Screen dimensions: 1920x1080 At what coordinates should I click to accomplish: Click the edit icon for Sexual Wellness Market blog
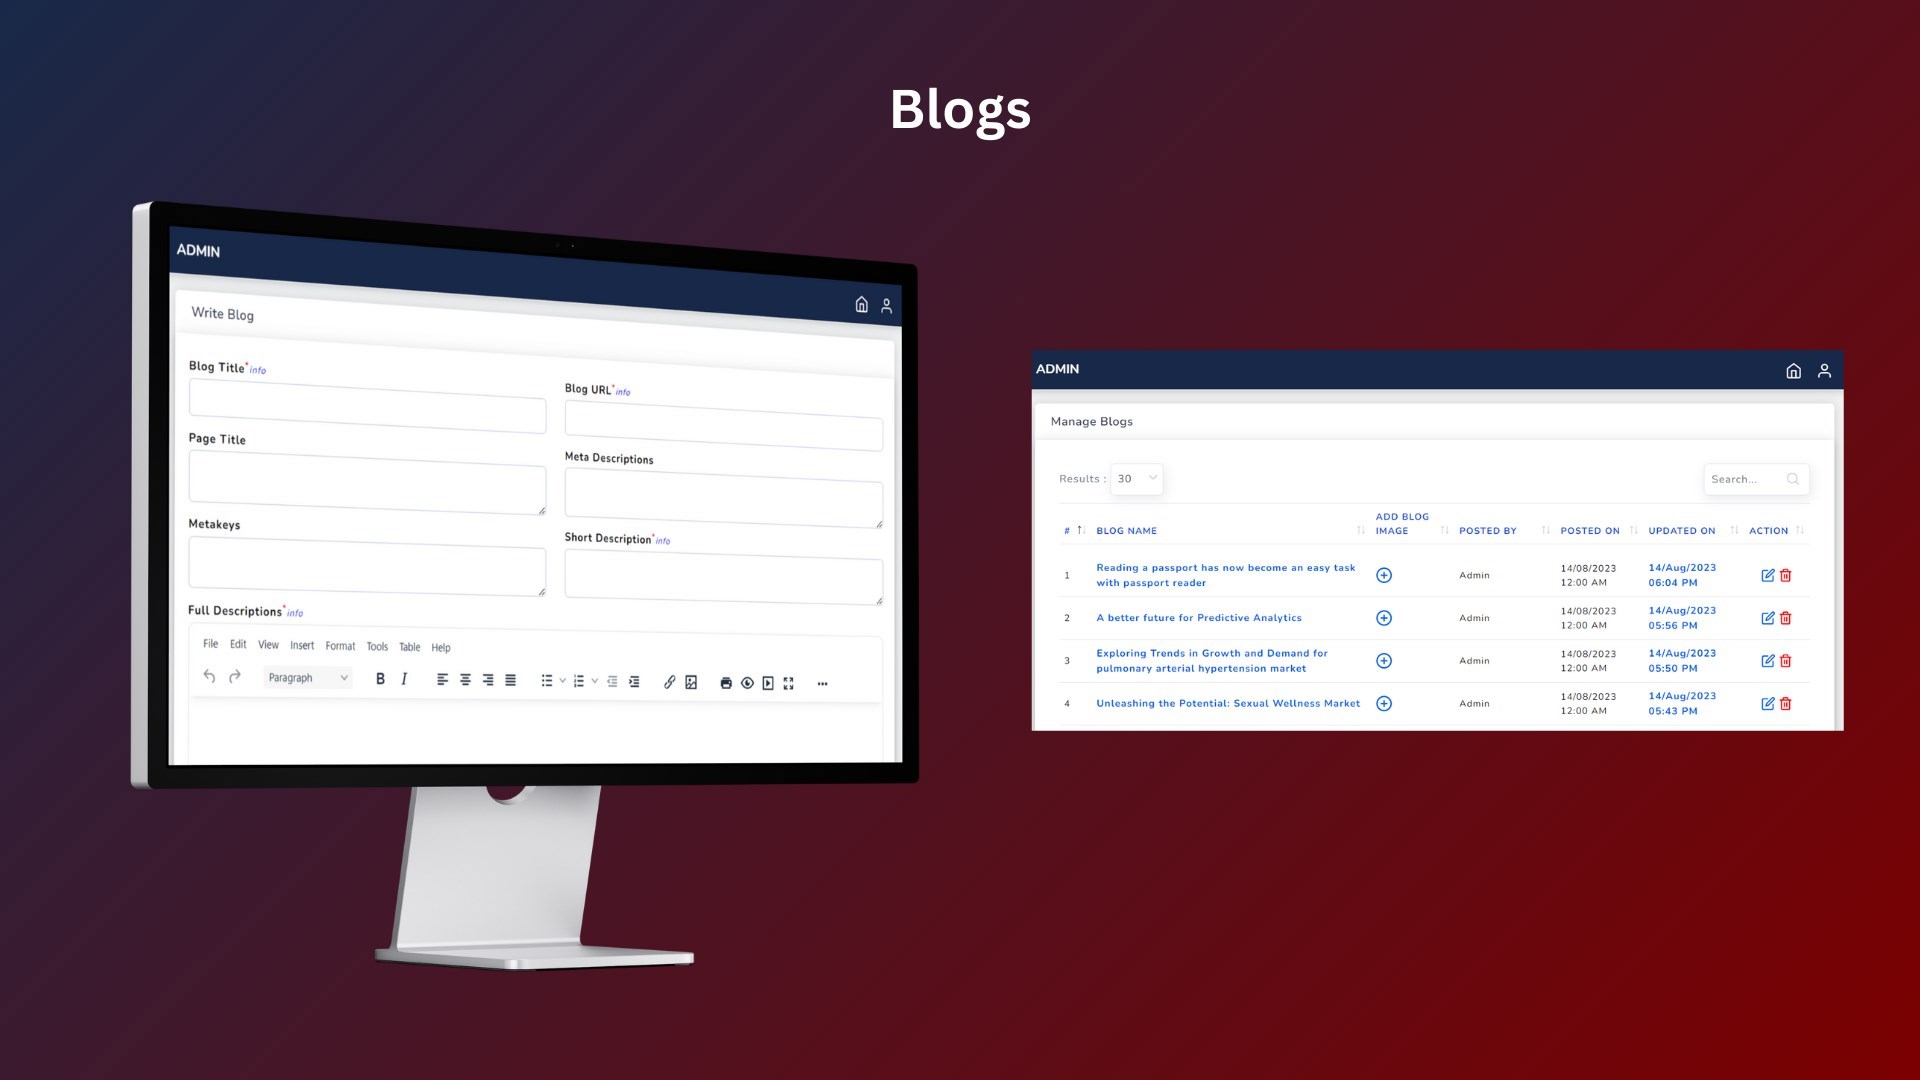point(1768,703)
